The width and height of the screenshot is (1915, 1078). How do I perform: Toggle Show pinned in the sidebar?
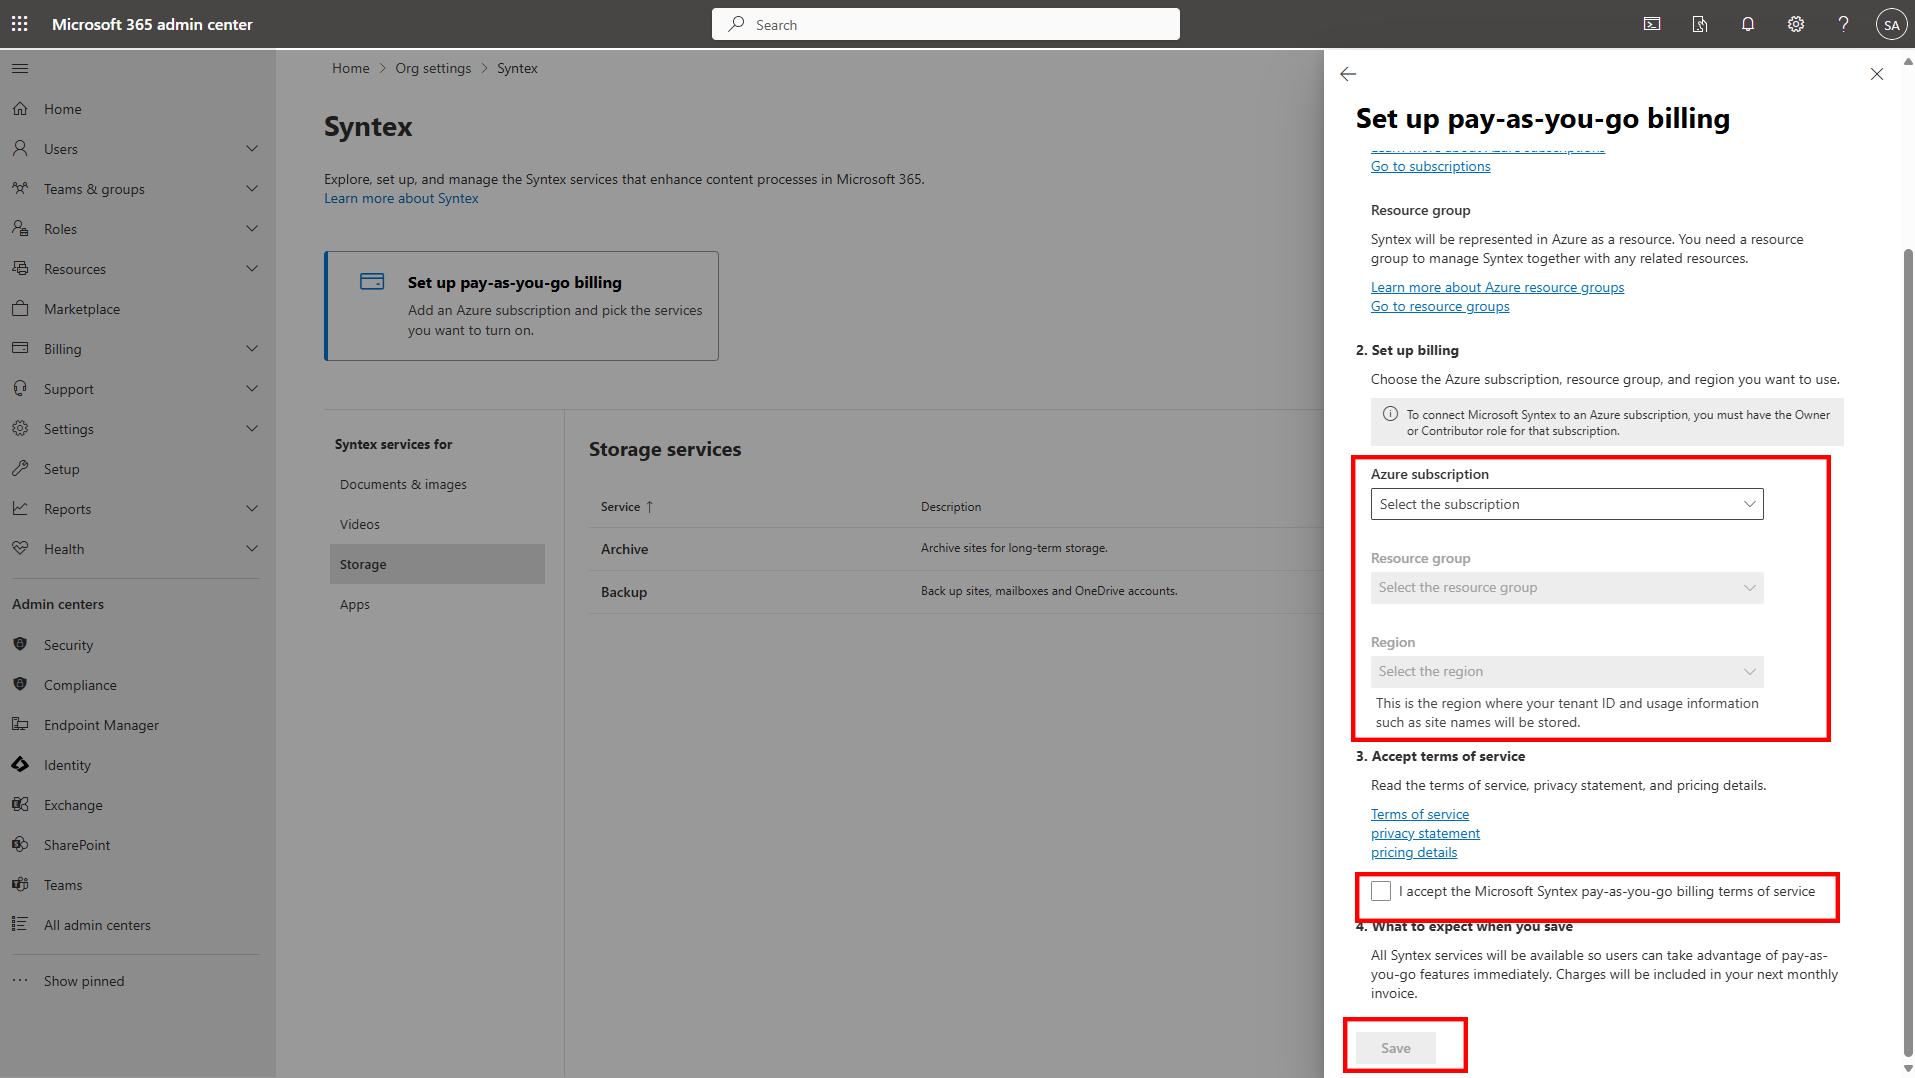click(84, 980)
